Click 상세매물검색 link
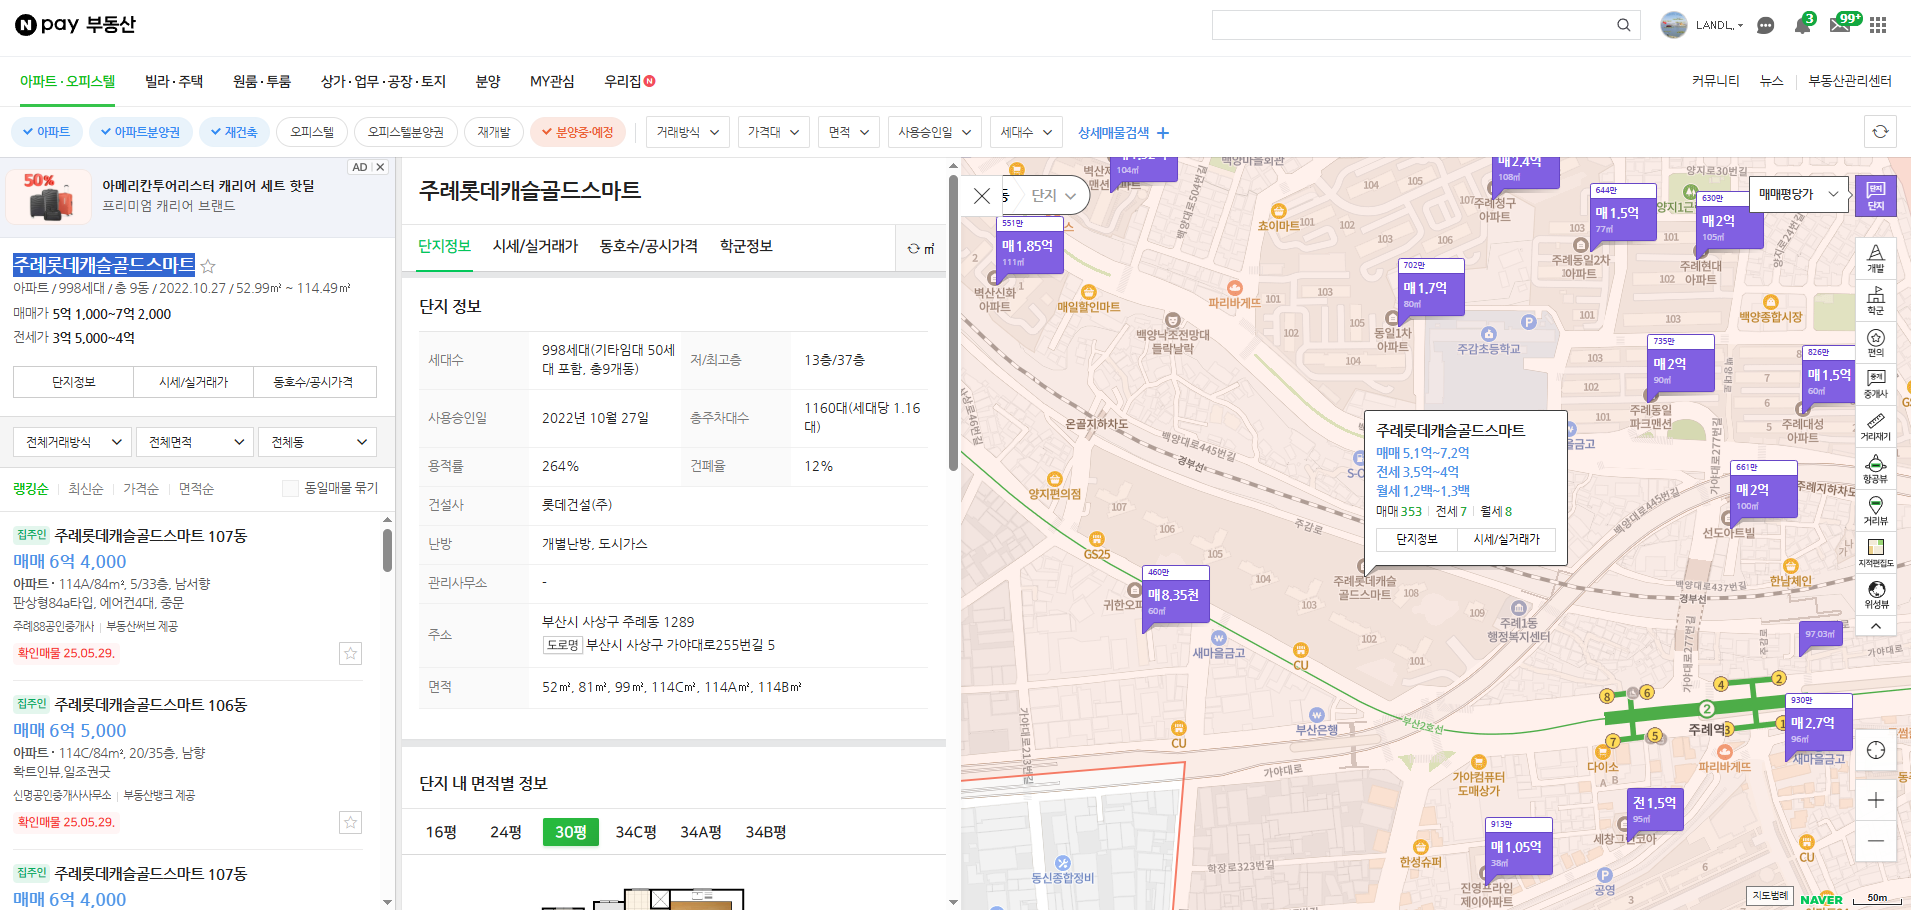 click(1123, 132)
